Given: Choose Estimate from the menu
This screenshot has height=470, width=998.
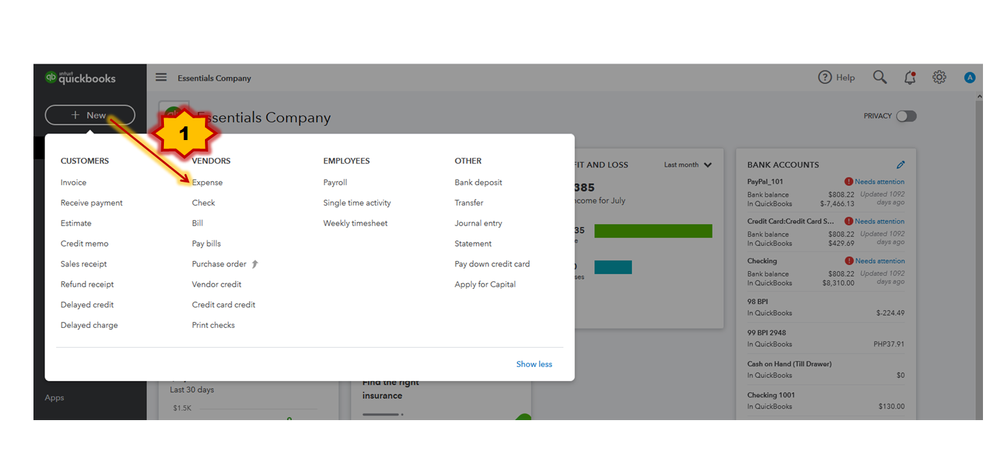Looking at the screenshot, I should [x=76, y=223].
